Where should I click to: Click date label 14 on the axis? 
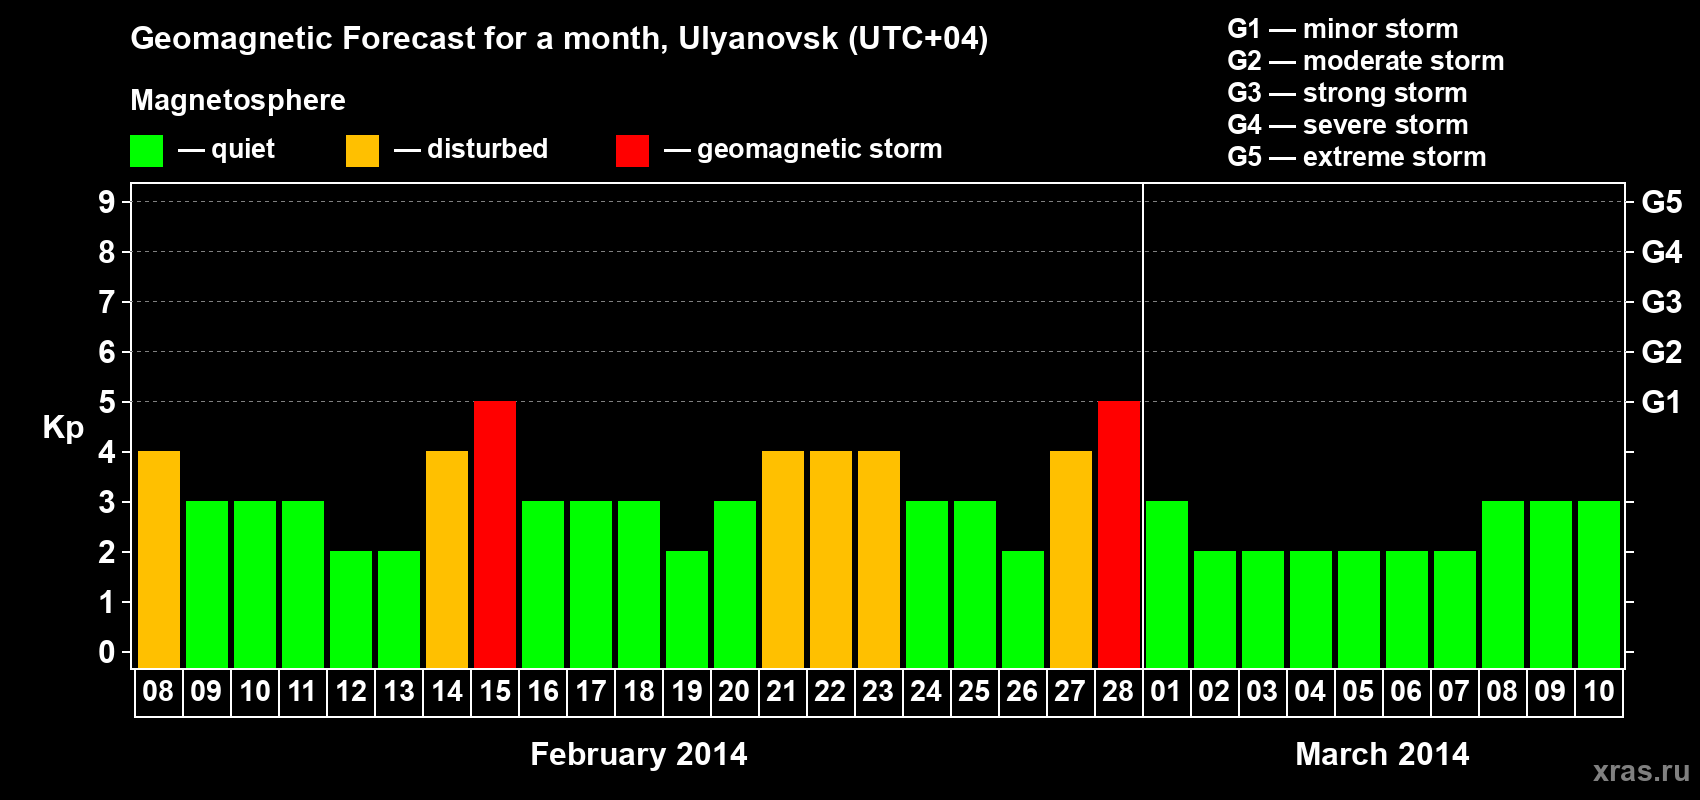tap(447, 692)
